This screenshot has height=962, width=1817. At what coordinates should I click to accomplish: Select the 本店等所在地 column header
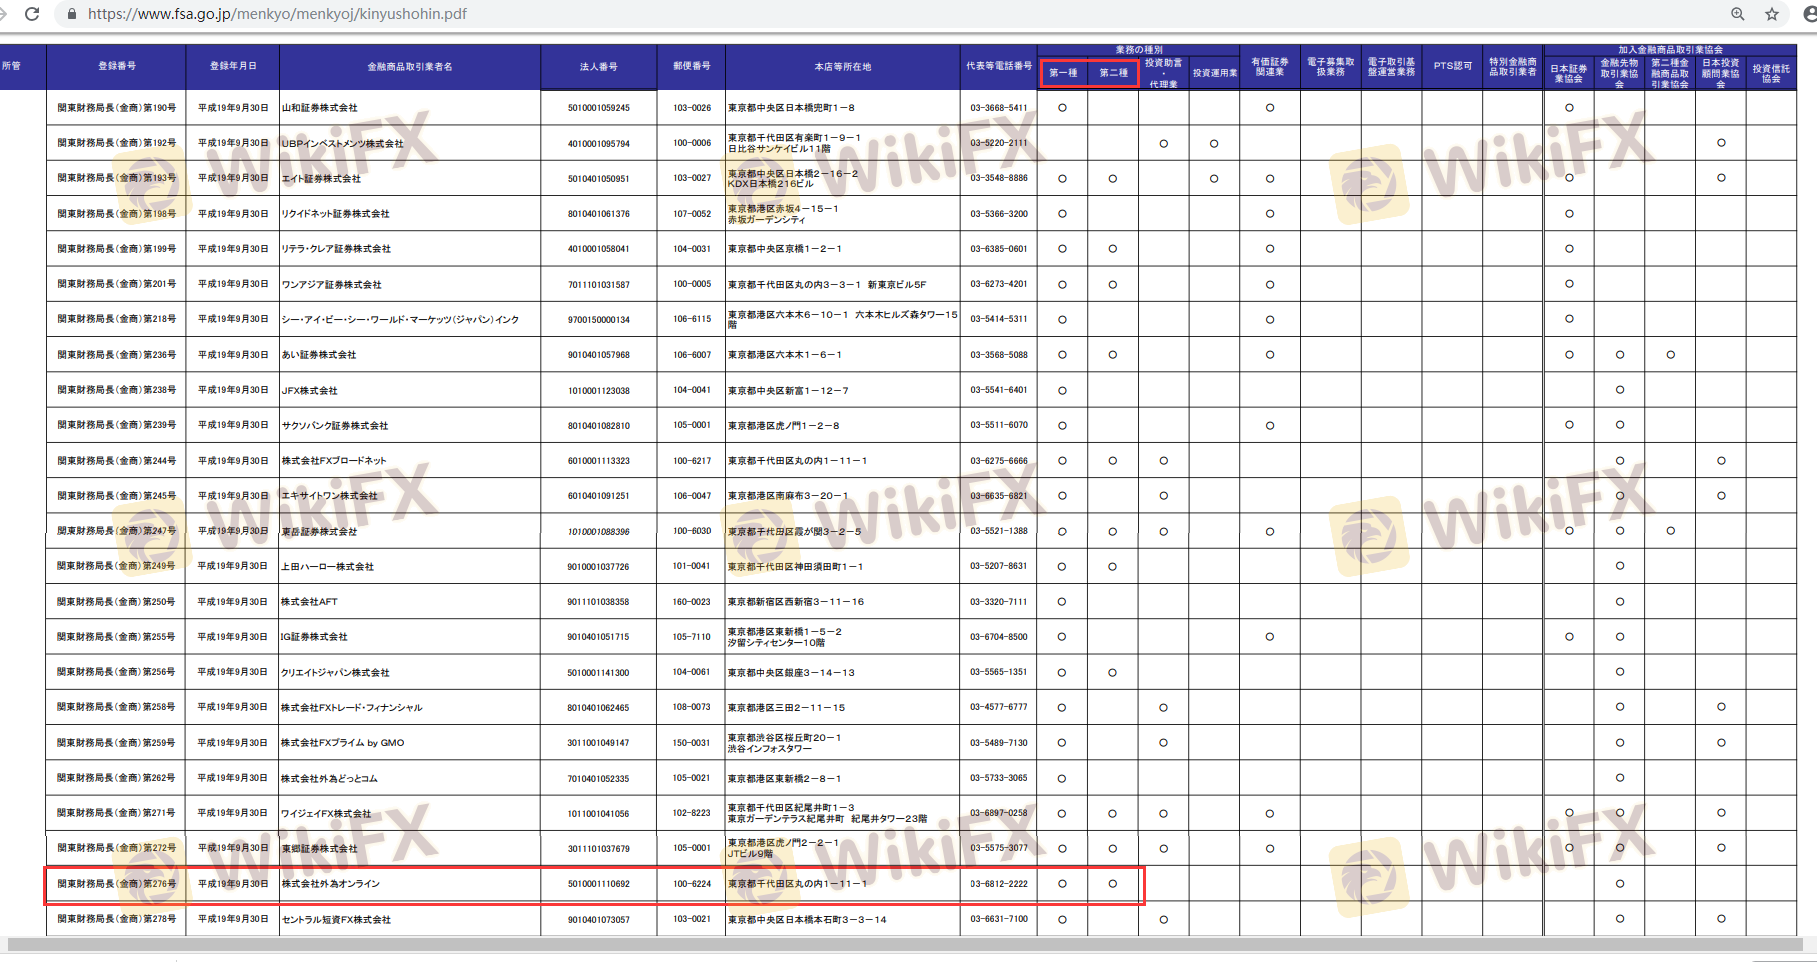pyautogui.click(x=842, y=67)
